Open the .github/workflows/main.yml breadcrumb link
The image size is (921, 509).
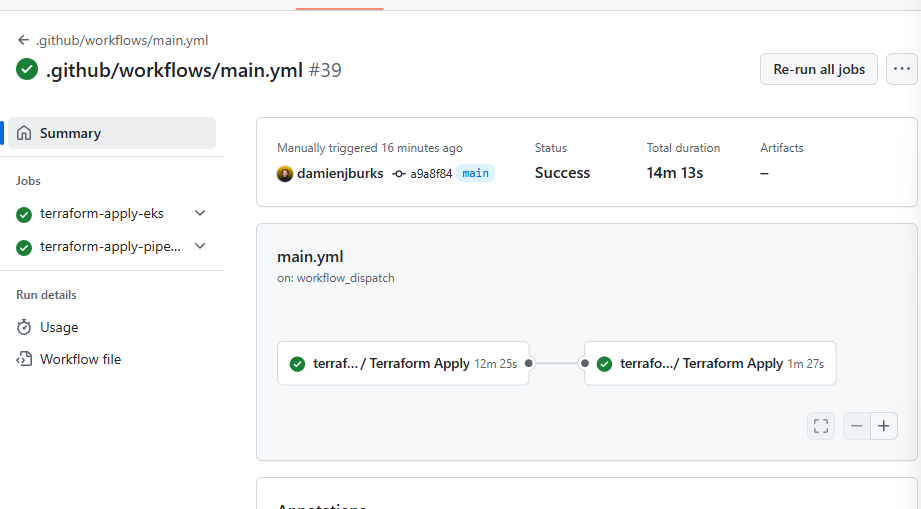click(x=122, y=40)
